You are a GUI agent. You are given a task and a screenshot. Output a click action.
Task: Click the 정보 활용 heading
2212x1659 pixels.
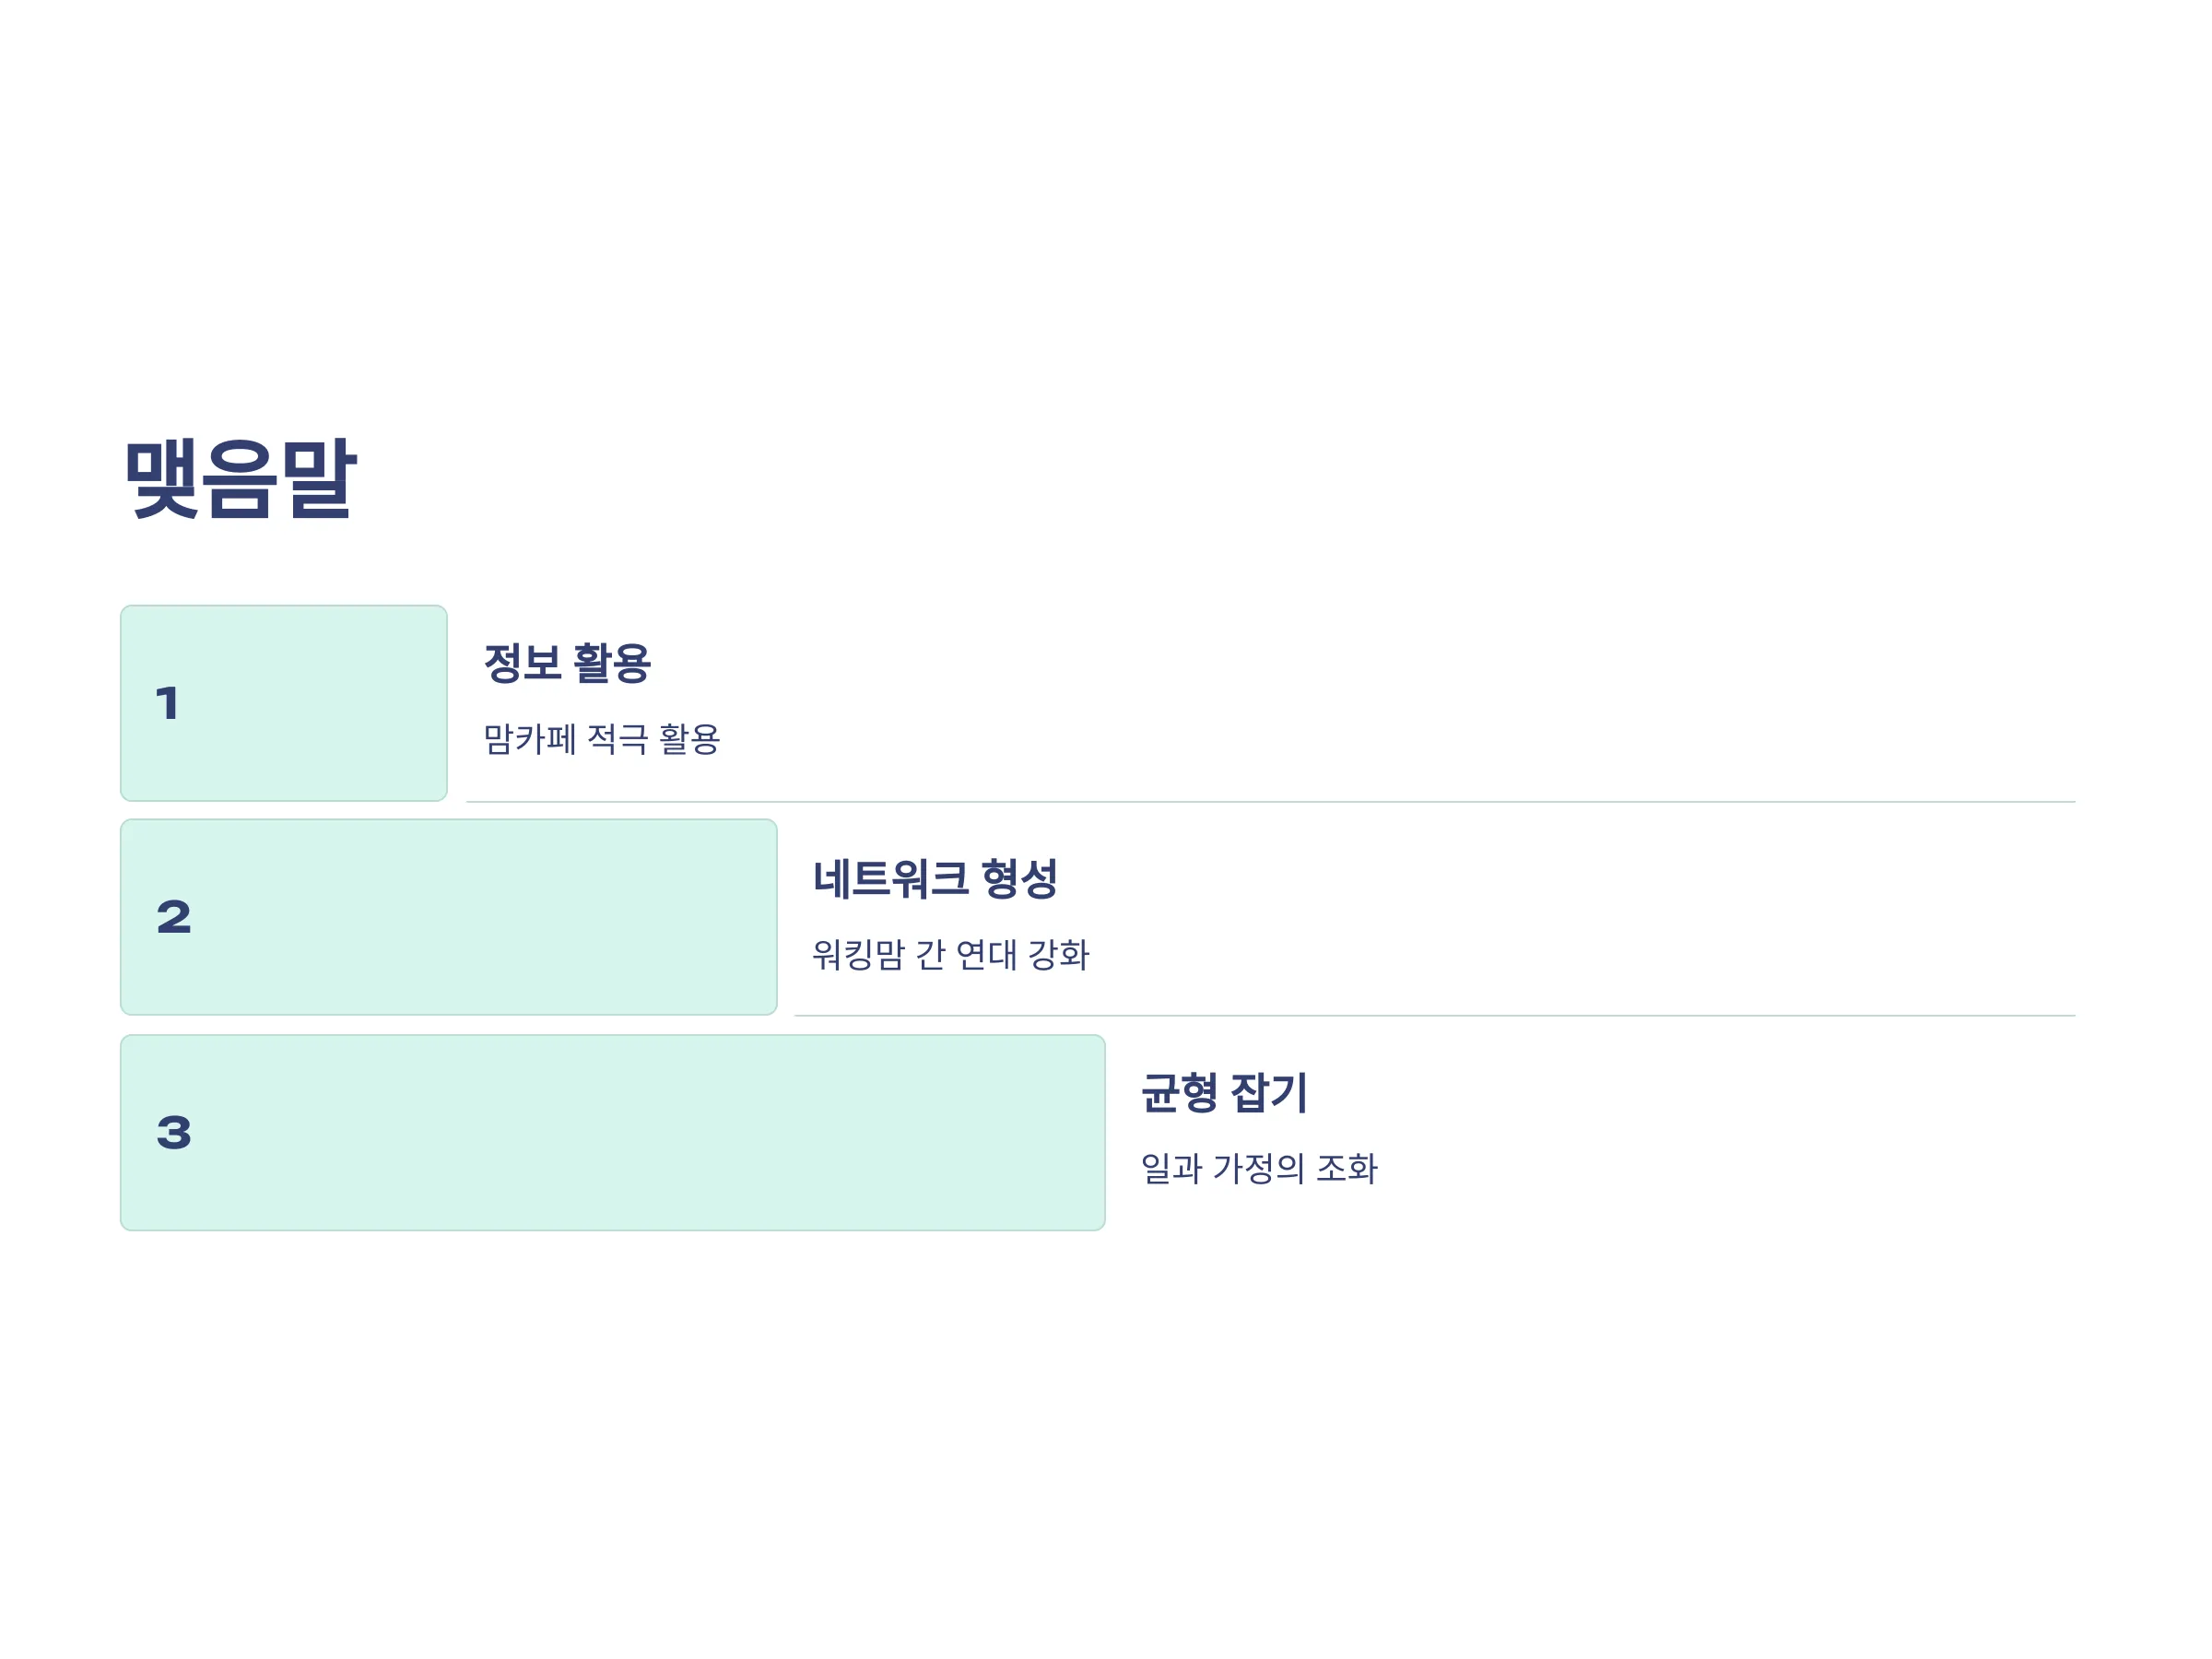(567, 663)
